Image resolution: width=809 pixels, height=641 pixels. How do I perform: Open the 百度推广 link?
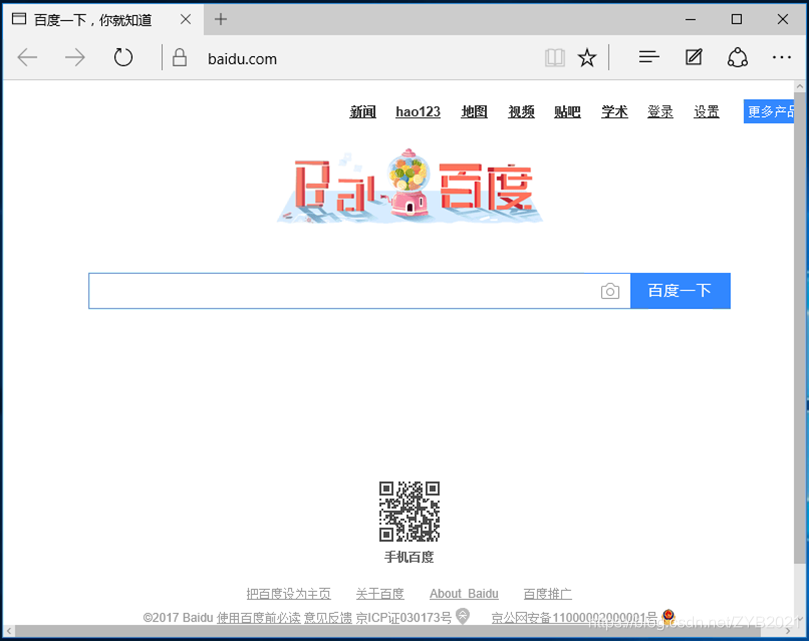547,594
